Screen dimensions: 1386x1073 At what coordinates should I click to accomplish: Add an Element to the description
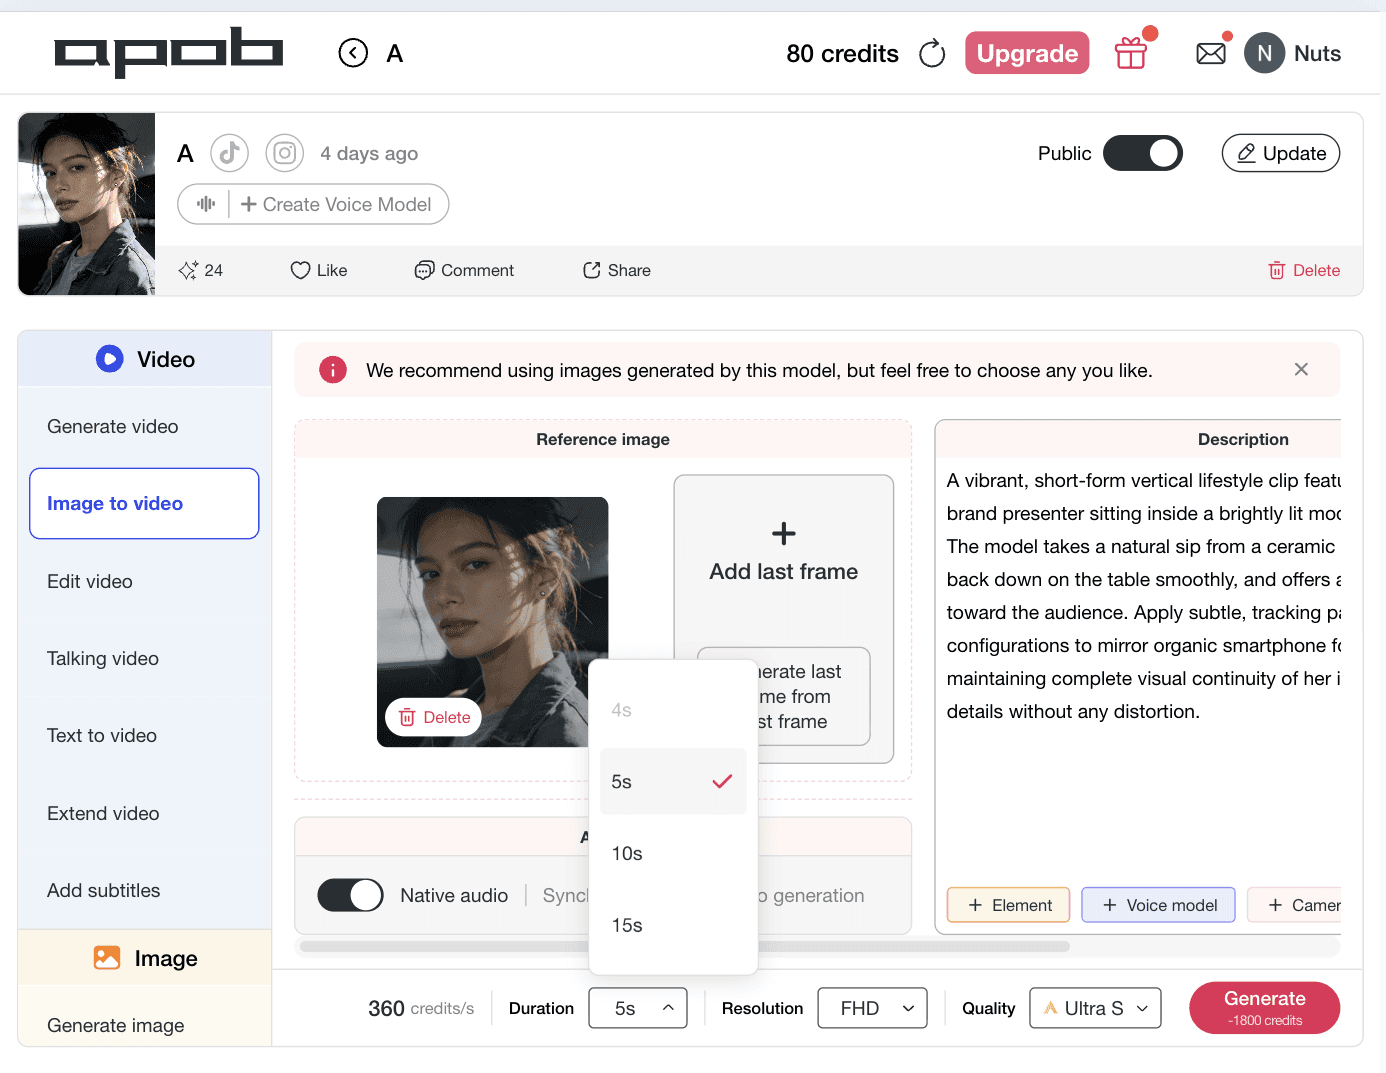[1008, 905]
